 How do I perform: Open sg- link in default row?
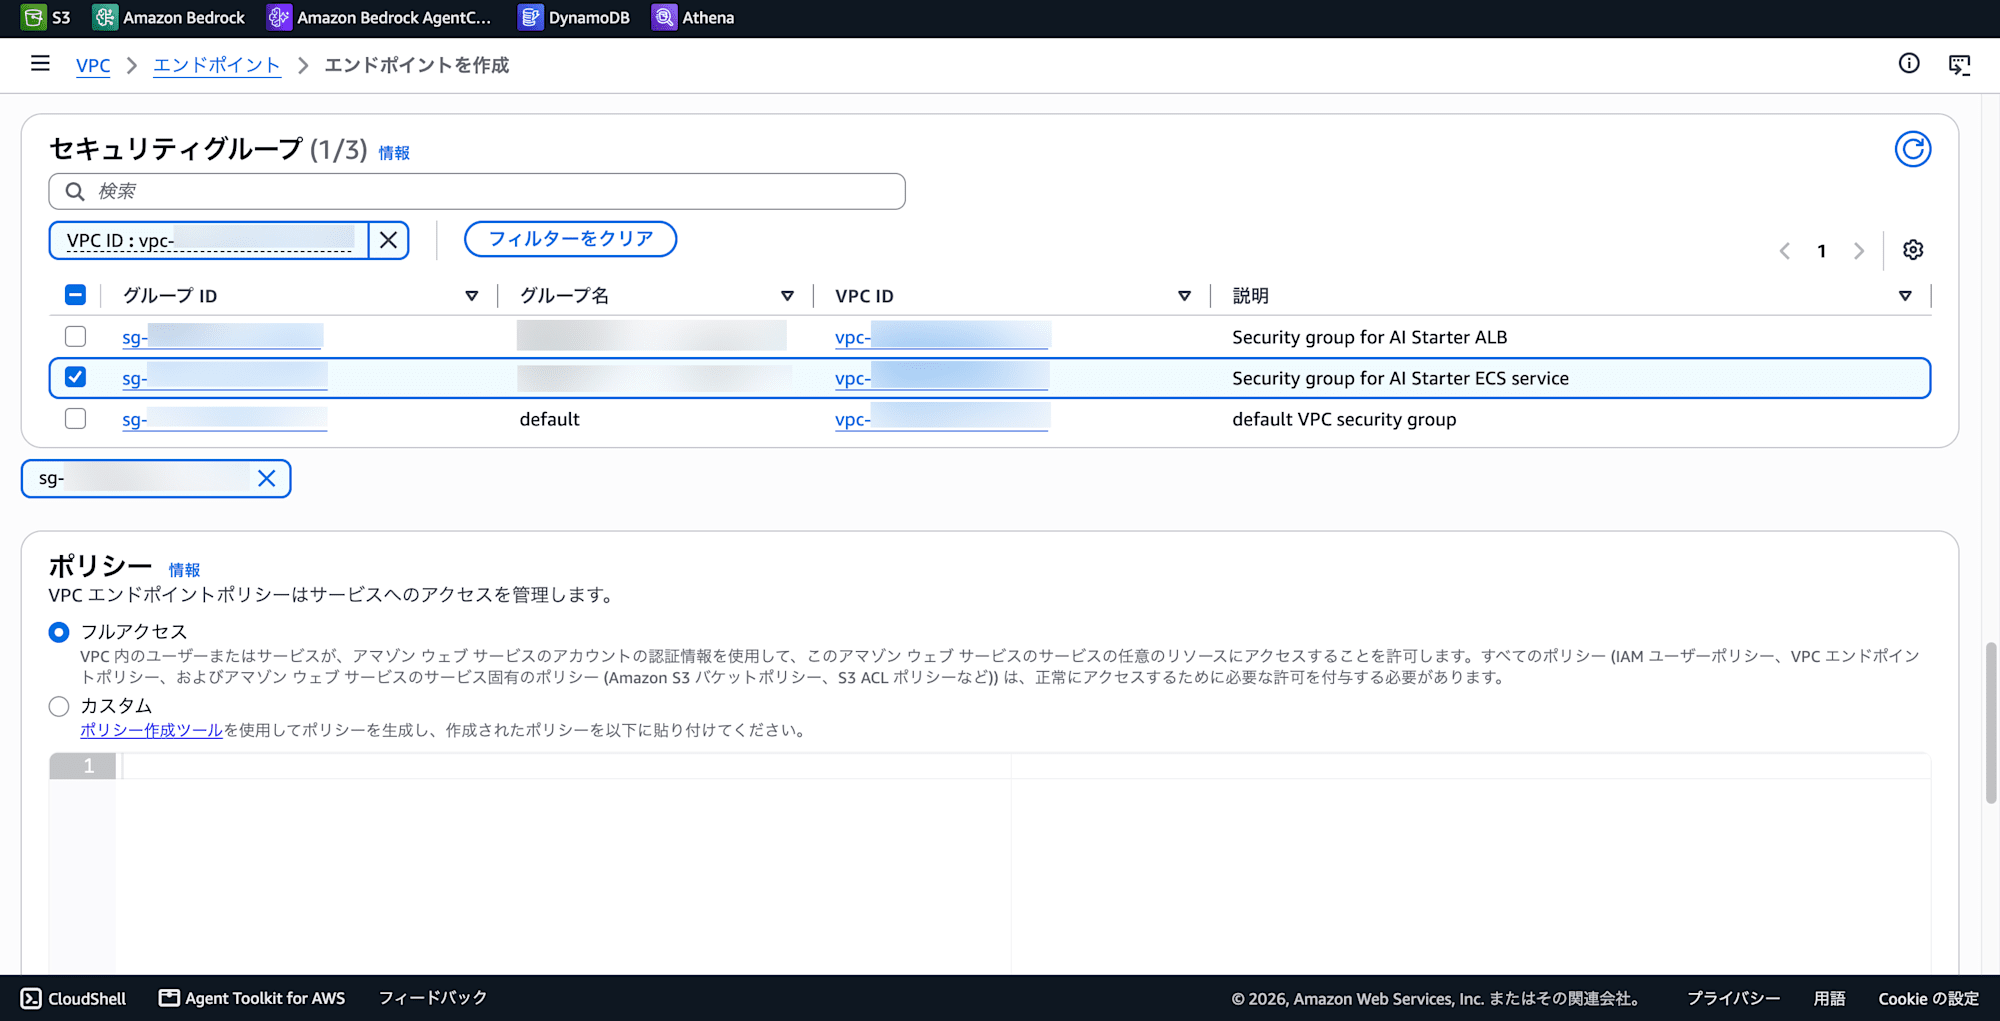coord(225,419)
